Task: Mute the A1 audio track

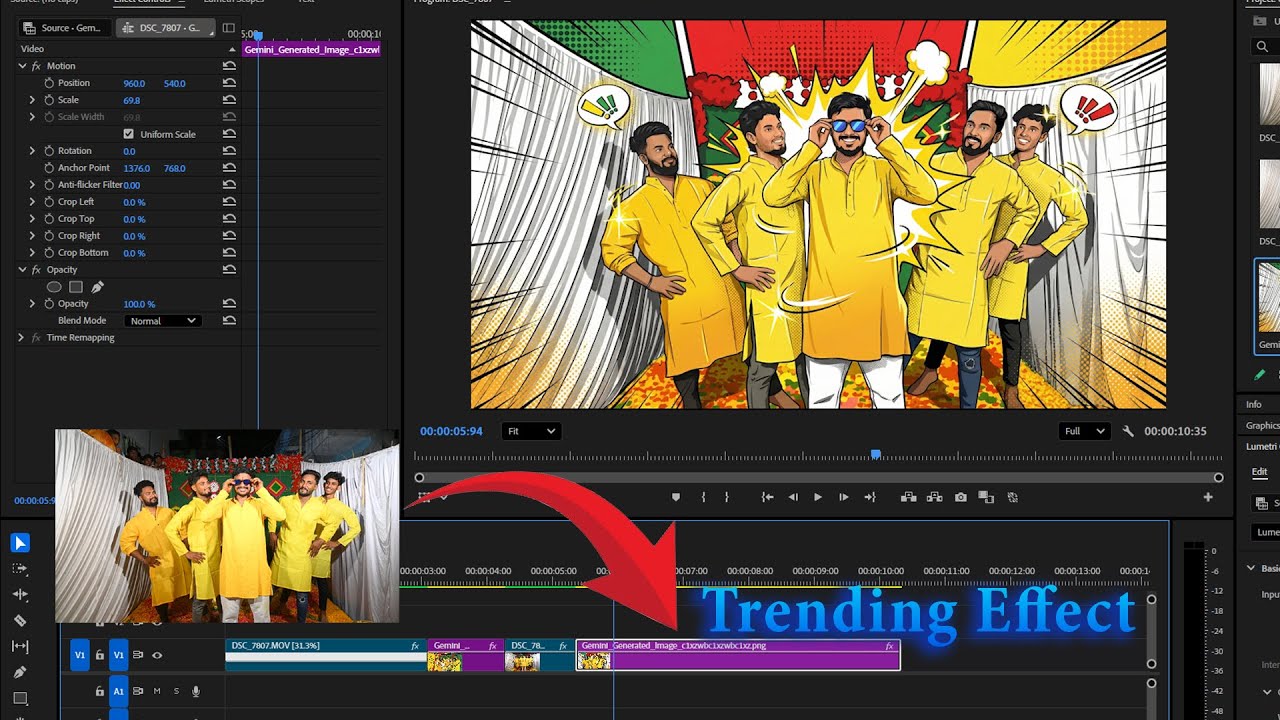Action: point(157,691)
